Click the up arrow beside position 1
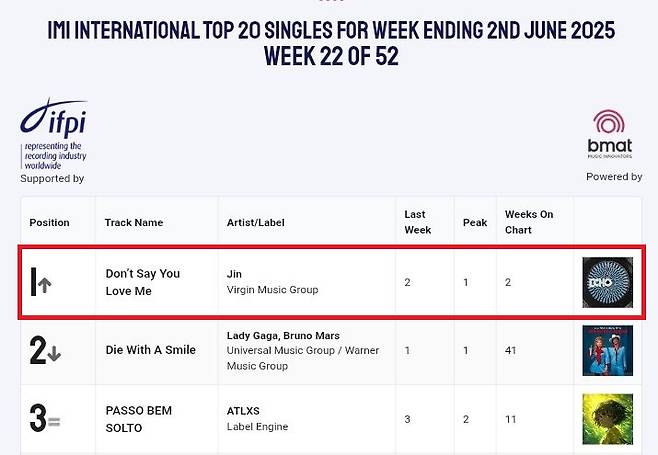The width and height of the screenshot is (658, 455). [45, 284]
